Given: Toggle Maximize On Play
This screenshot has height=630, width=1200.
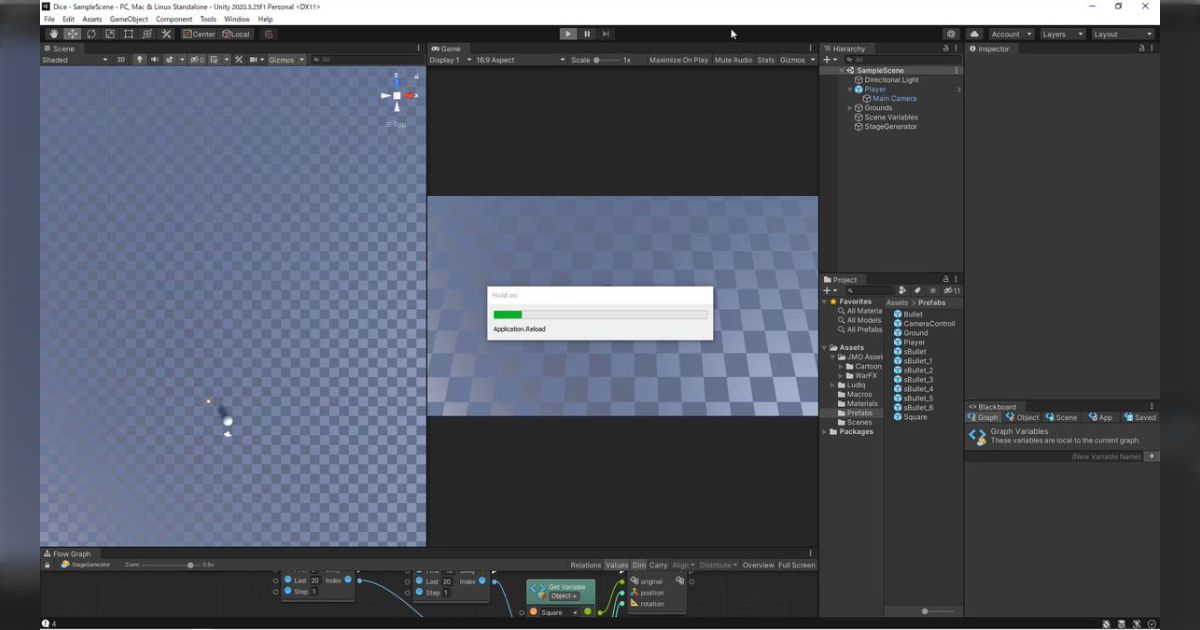Looking at the screenshot, I should point(678,60).
